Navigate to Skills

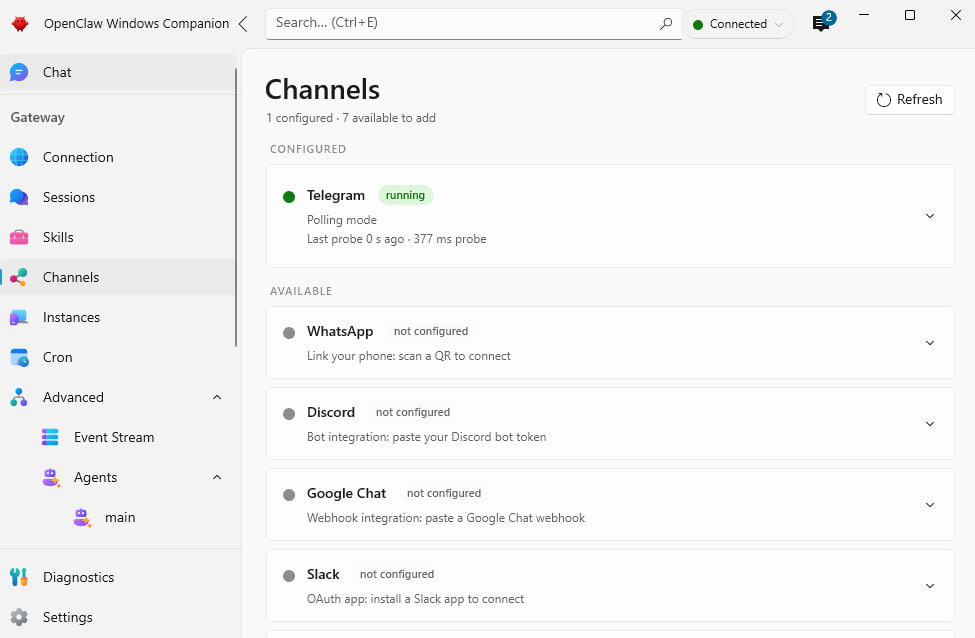(x=118, y=238)
